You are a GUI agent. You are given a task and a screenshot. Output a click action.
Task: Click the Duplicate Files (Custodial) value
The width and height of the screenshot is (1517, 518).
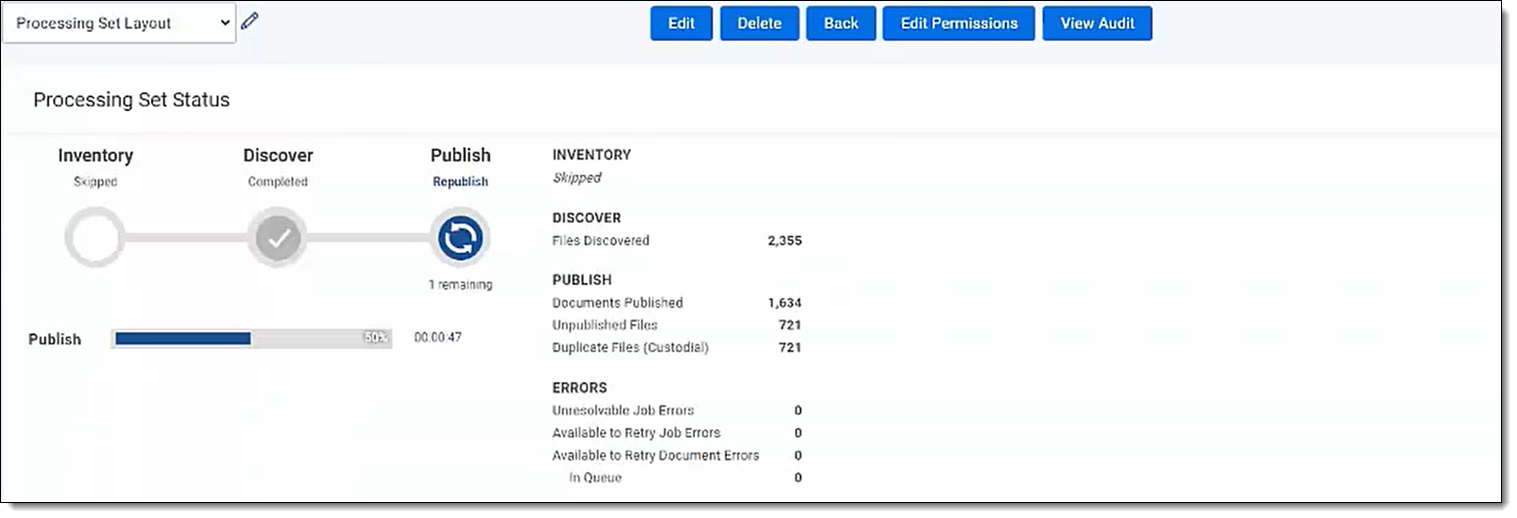(x=790, y=348)
